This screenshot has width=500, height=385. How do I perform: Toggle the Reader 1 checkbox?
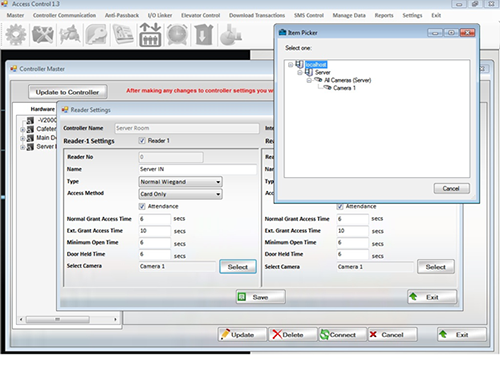click(142, 141)
